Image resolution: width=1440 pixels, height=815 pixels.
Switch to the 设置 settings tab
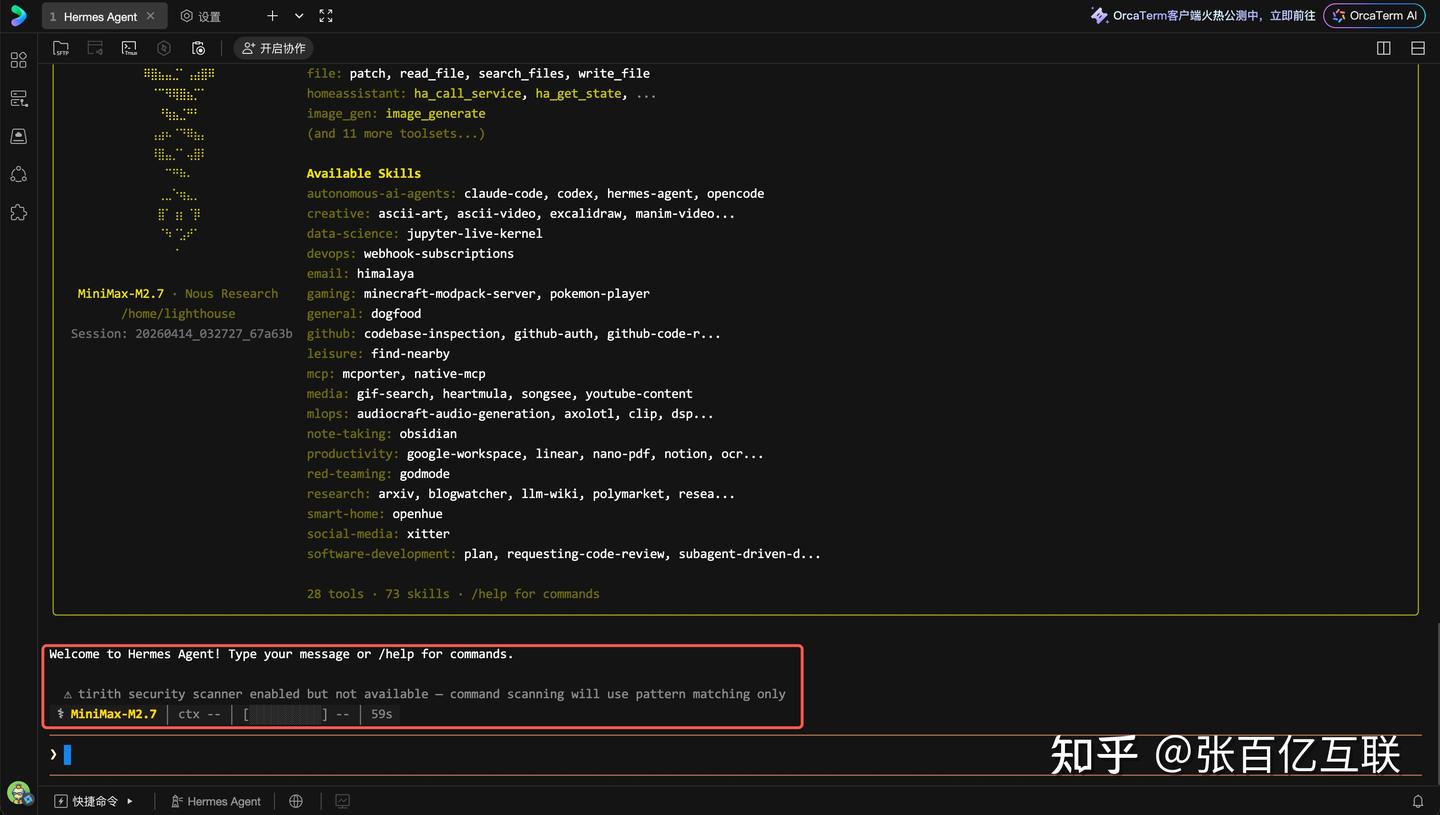[200, 15]
